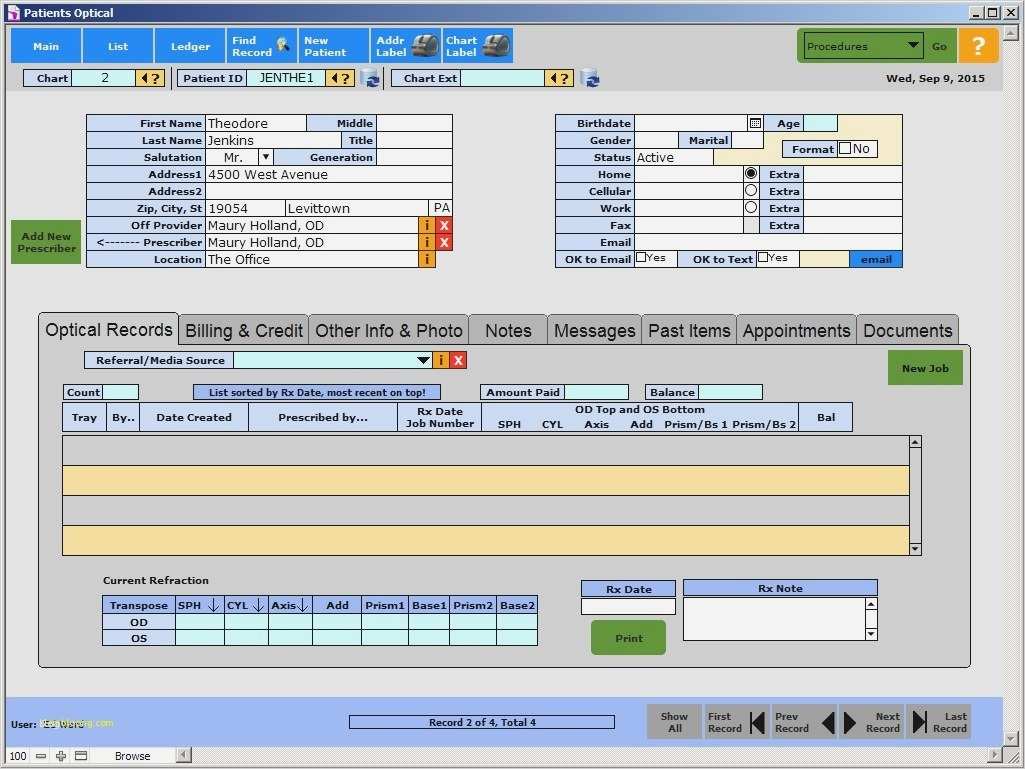The width and height of the screenshot is (1025, 769).
Task: Click the refresh icon beside Patient ID
Action: click(x=372, y=77)
